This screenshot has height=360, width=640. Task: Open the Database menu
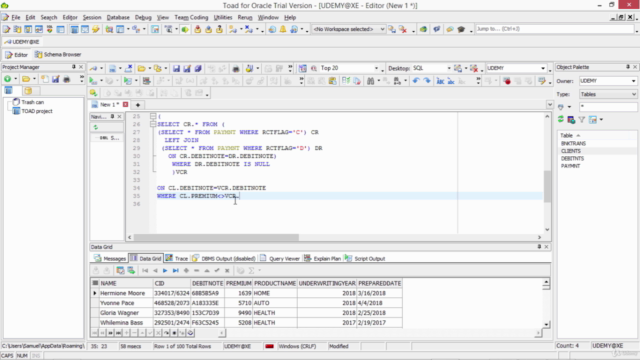[x=118, y=18]
